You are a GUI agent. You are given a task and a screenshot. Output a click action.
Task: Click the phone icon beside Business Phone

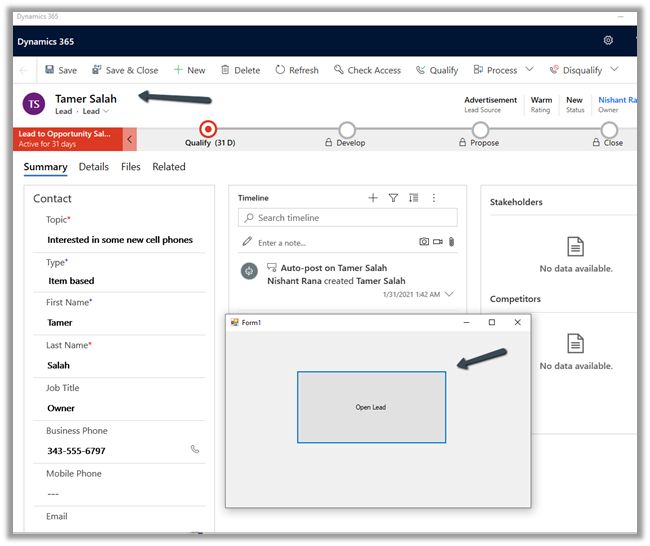pos(195,450)
